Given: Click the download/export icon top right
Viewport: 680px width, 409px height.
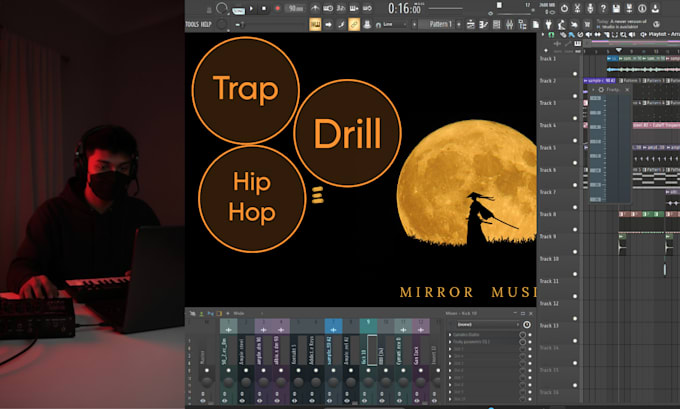Looking at the screenshot, I should point(655,8).
